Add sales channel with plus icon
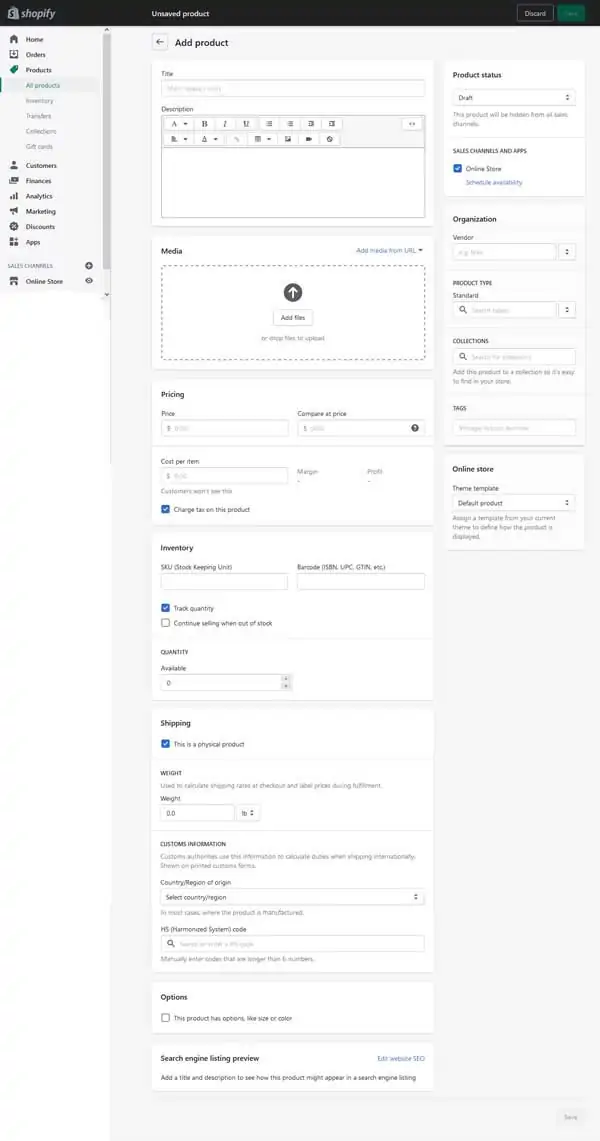The height and width of the screenshot is (1141, 600). (89, 266)
